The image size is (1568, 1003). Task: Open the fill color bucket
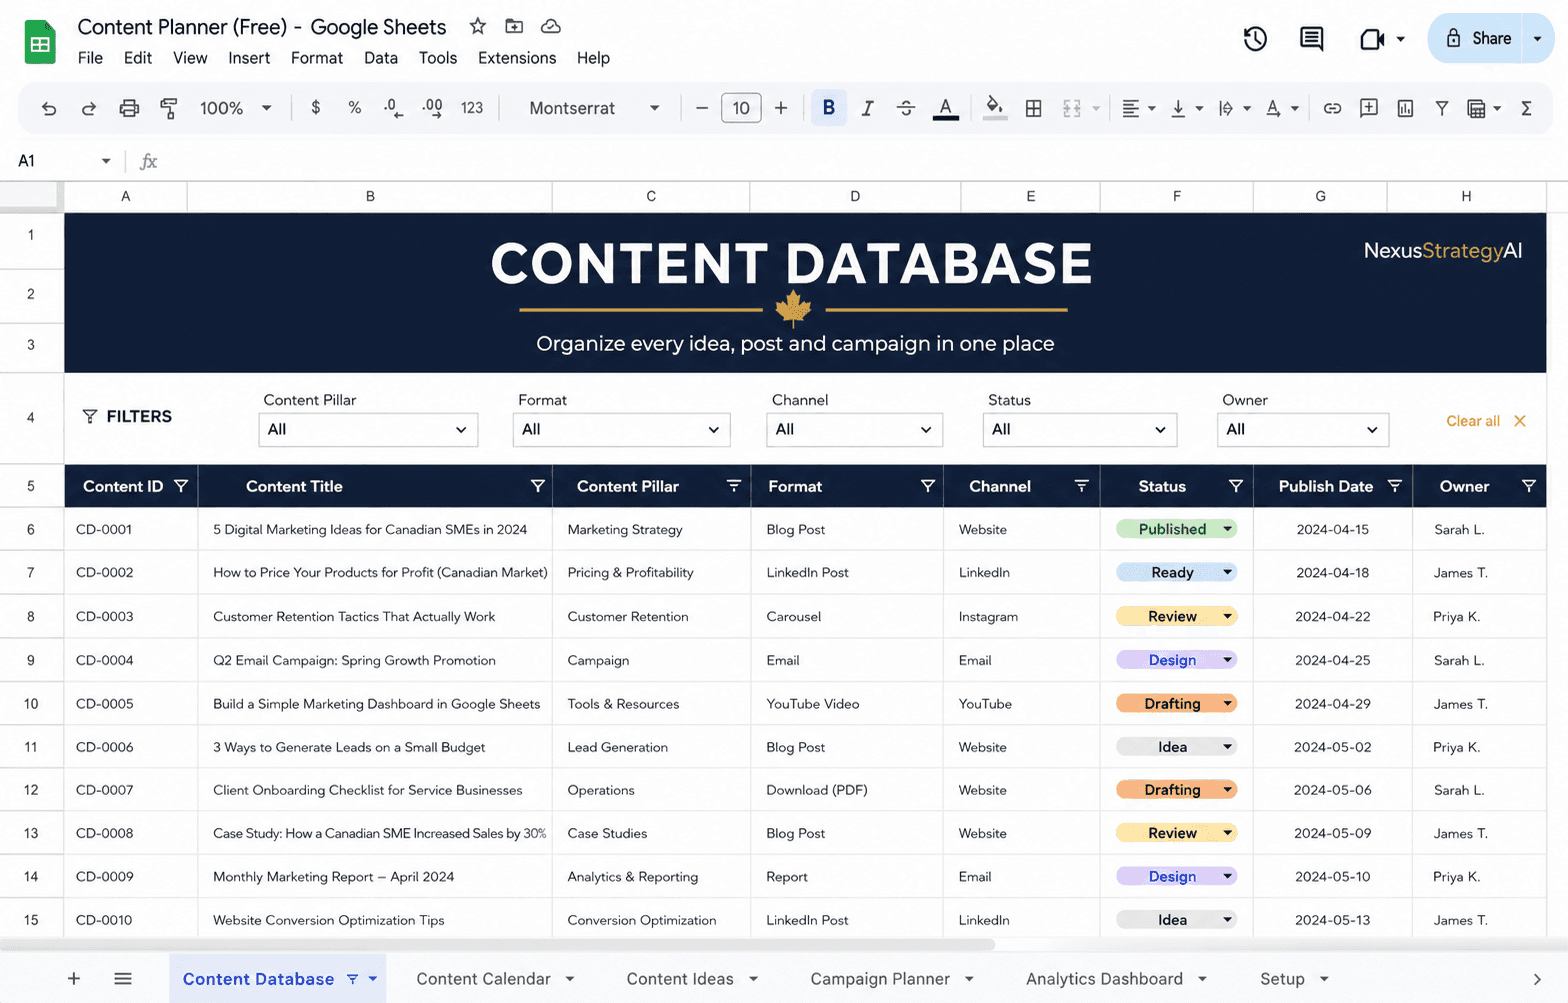point(994,108)
